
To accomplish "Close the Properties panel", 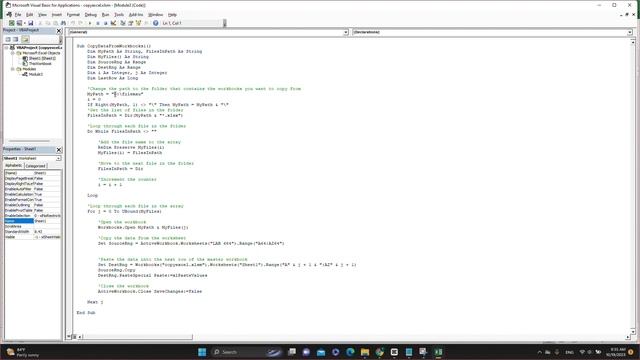I will click(x=59, y=149).
